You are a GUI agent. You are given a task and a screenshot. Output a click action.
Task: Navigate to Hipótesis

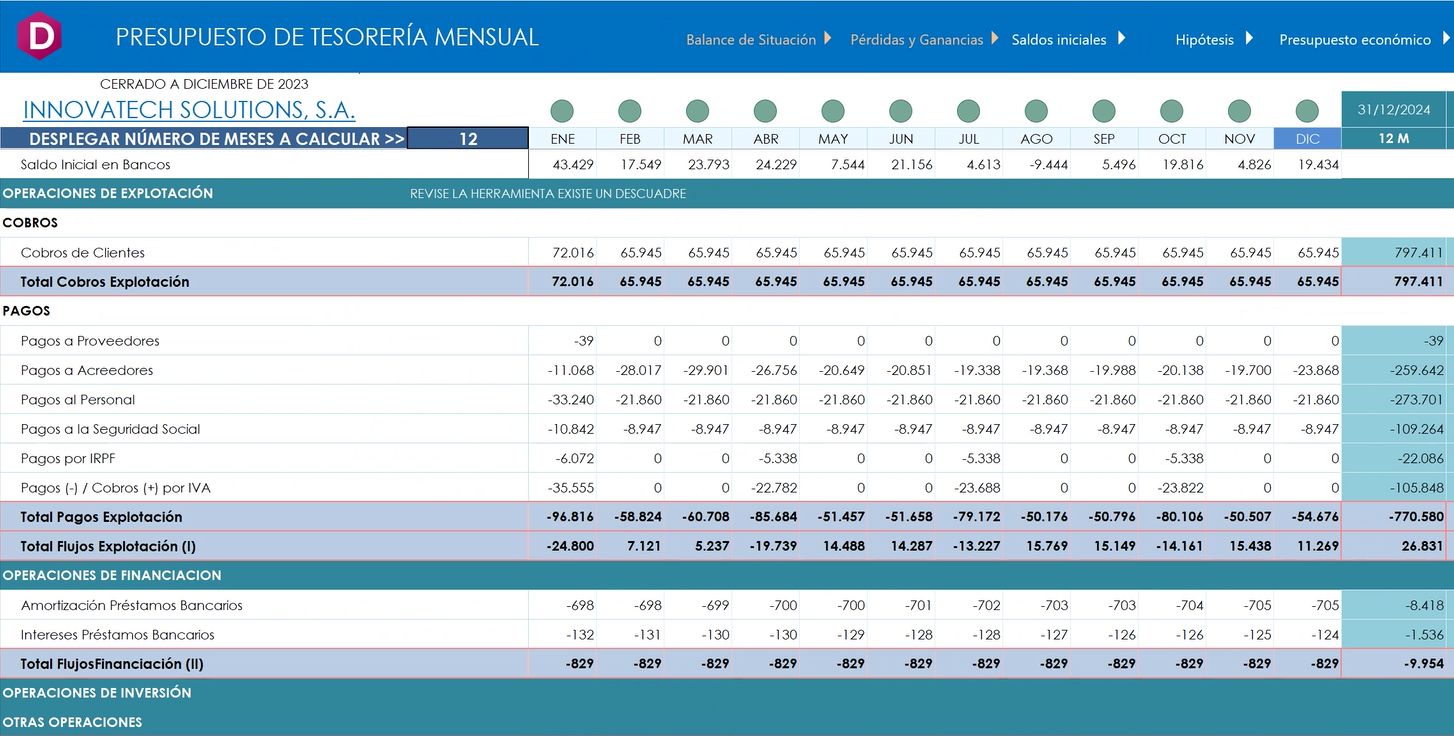point(1204,40)
